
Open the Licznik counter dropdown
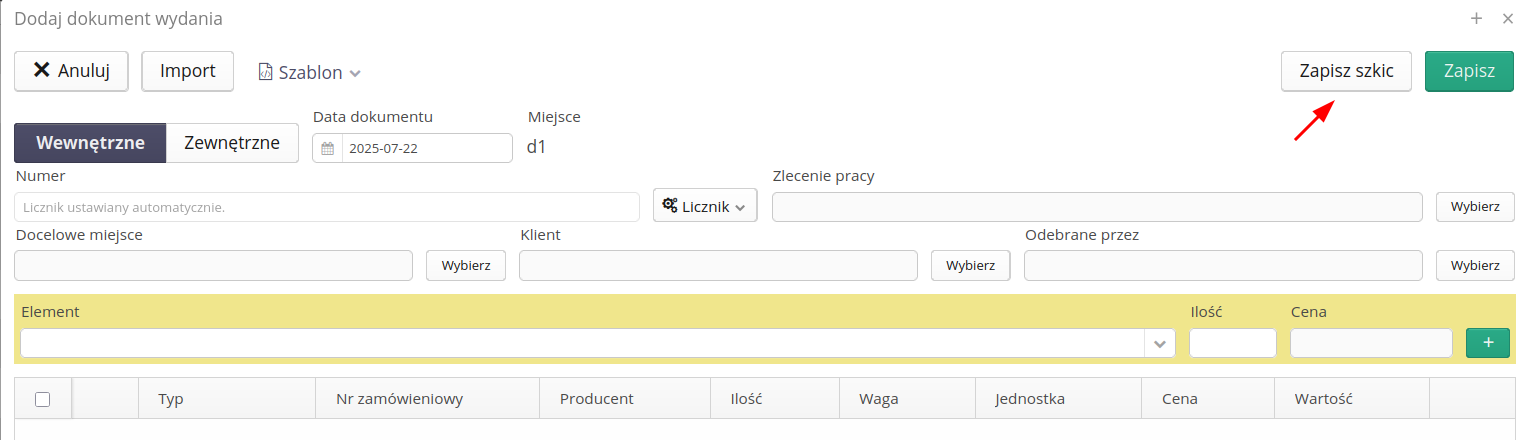(704, 206)
